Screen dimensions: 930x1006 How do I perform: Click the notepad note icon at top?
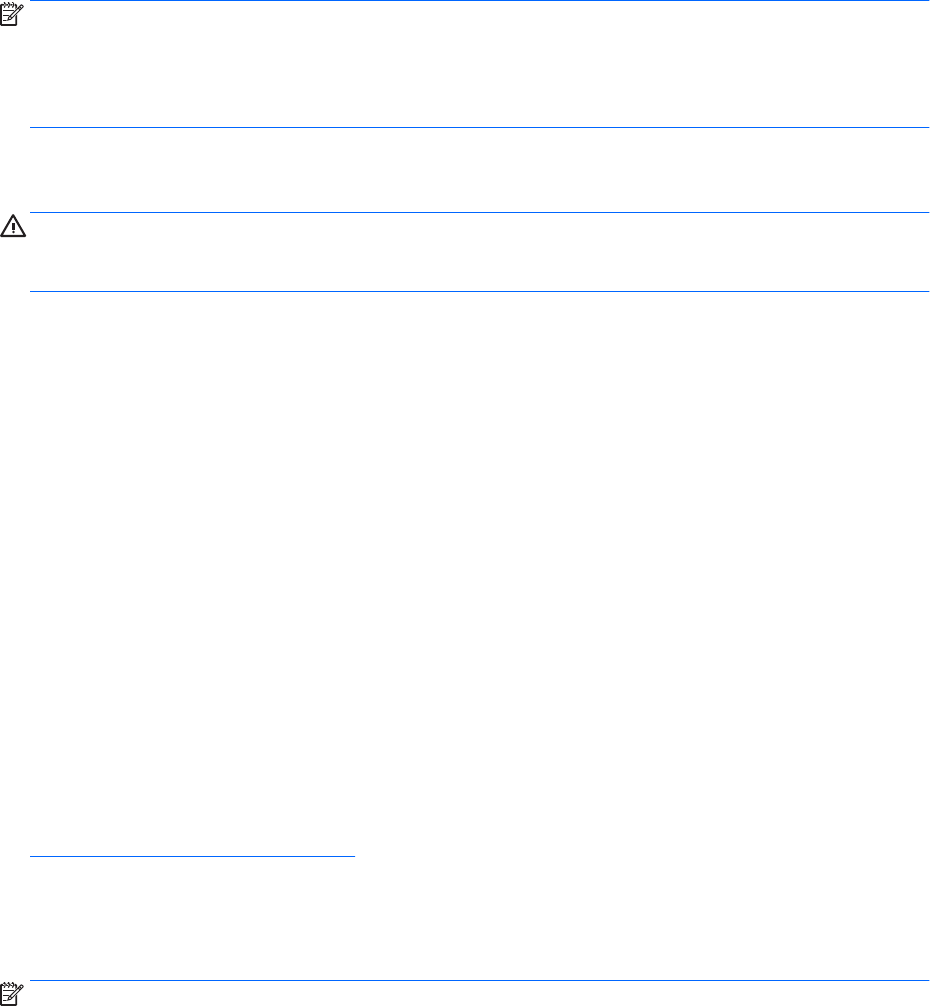[x=12, y=14]
